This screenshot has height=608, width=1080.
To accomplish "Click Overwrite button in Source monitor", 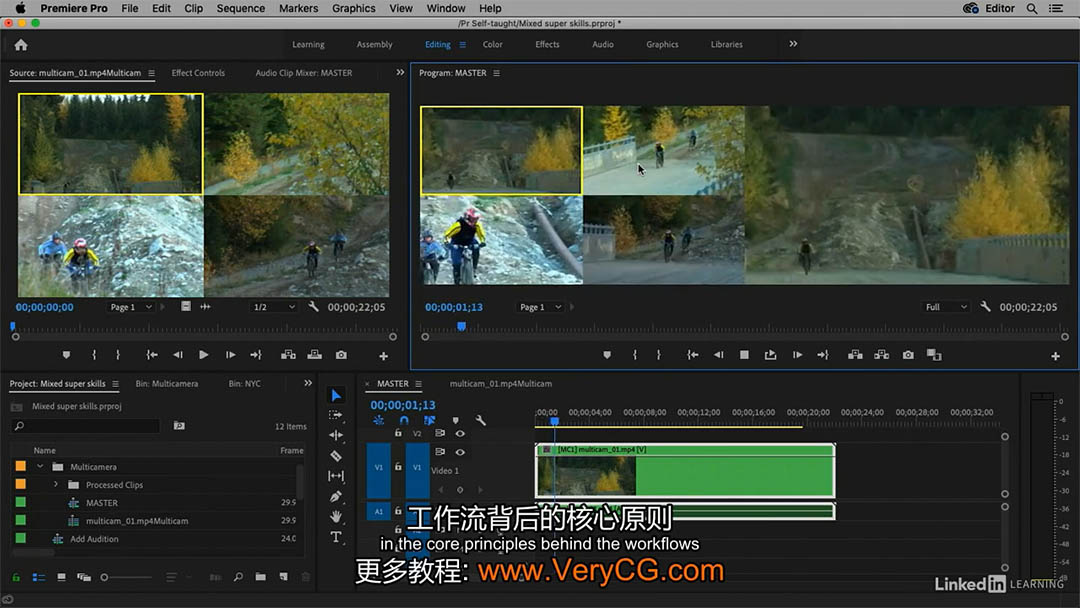I will (x=315, y=355).
